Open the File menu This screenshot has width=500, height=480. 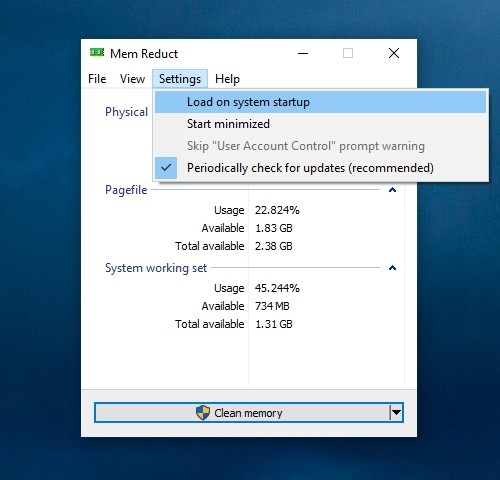click(97, 79)
